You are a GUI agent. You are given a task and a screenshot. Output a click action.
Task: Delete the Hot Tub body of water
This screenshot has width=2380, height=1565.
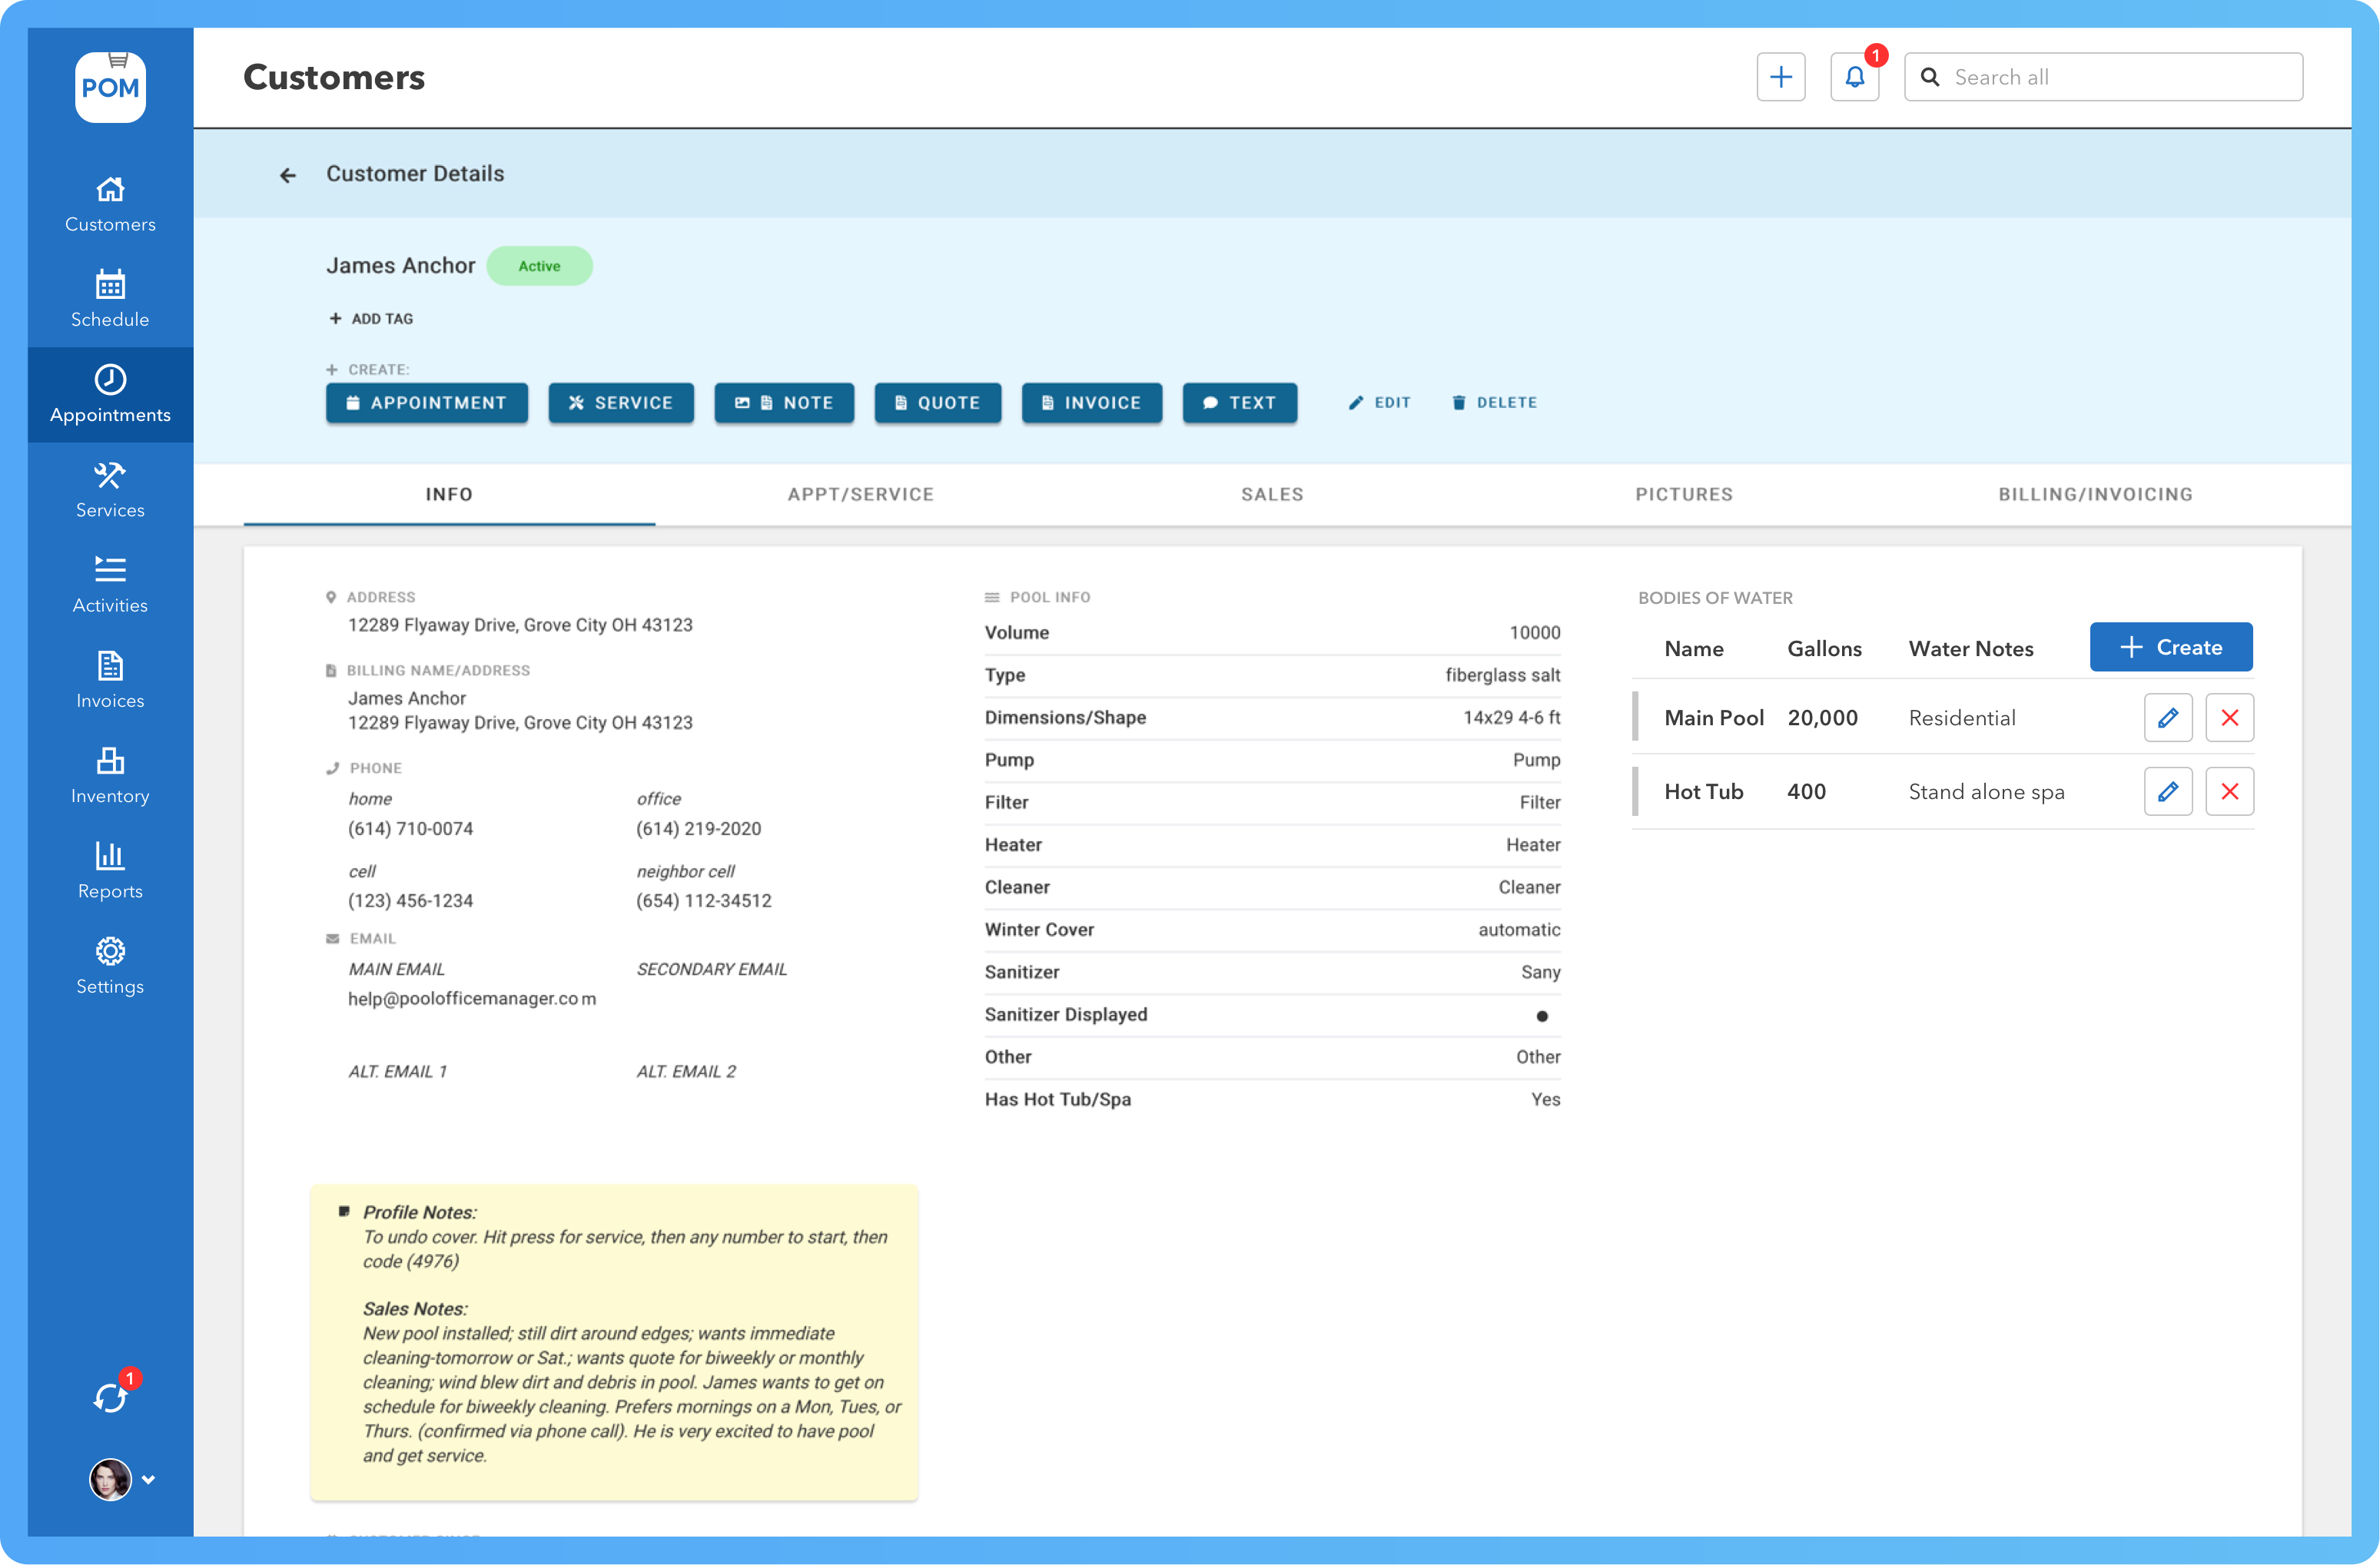coord(2229,791)
